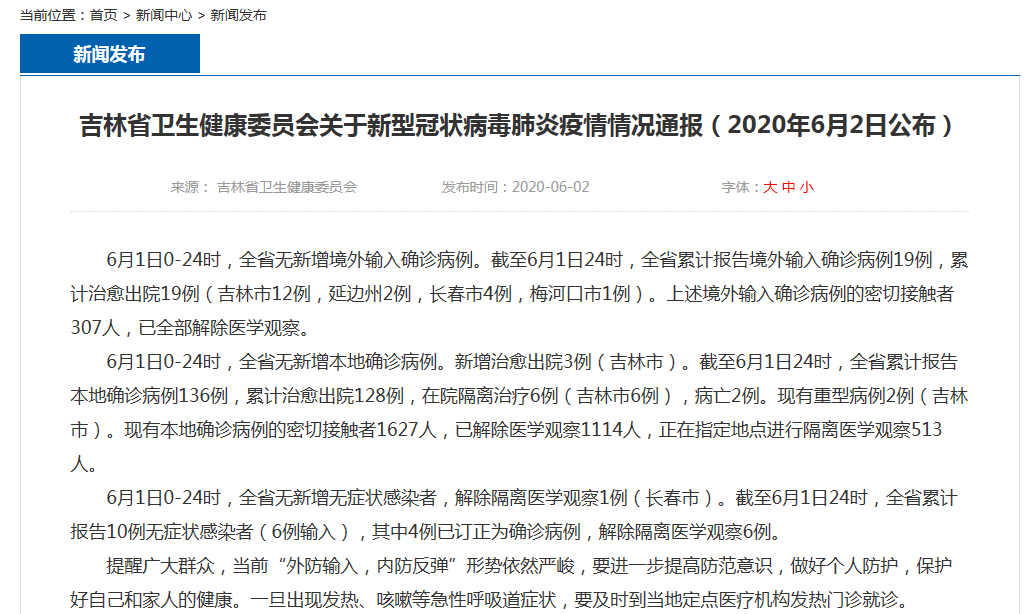Click the reminder paragraph starting with 提醒广大群众
Screen dimensions: 1035x614
click(x=518, y=583)
